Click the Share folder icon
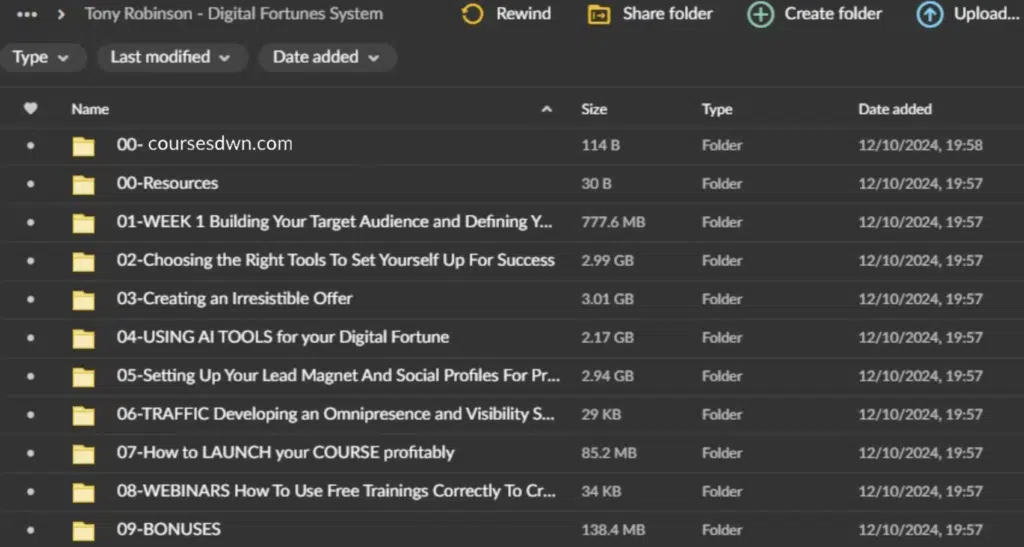The height and width of the screenshot is (547, 1024). 599,14
